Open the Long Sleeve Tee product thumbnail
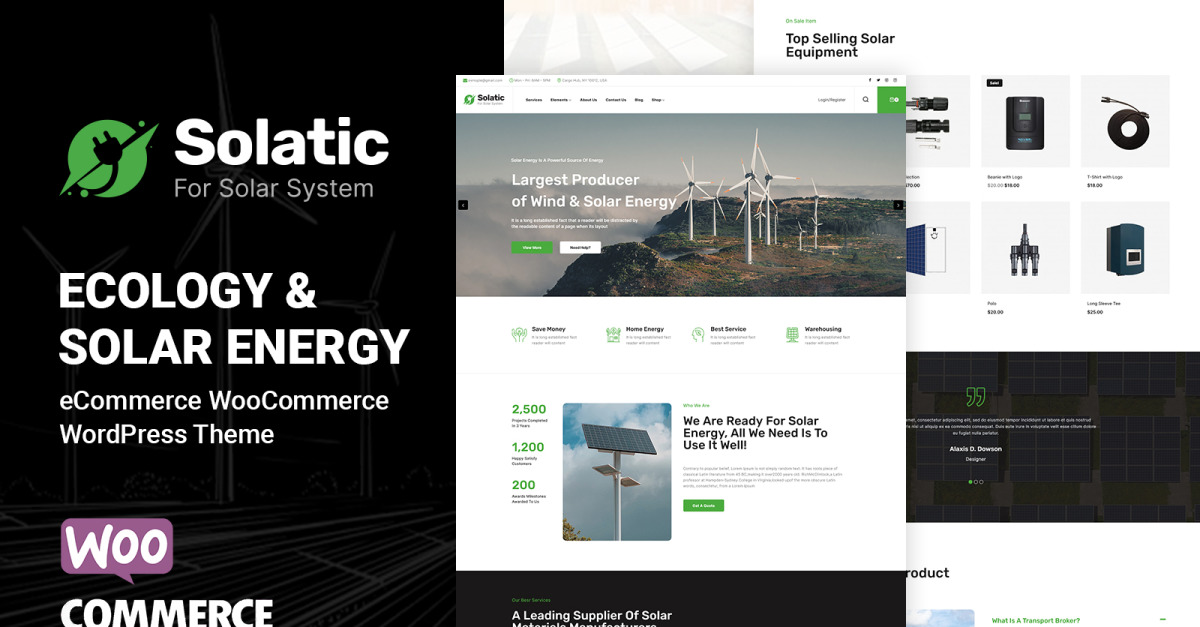Image resolution: width=1200 pixels, height=627 pixels. 1125,247
